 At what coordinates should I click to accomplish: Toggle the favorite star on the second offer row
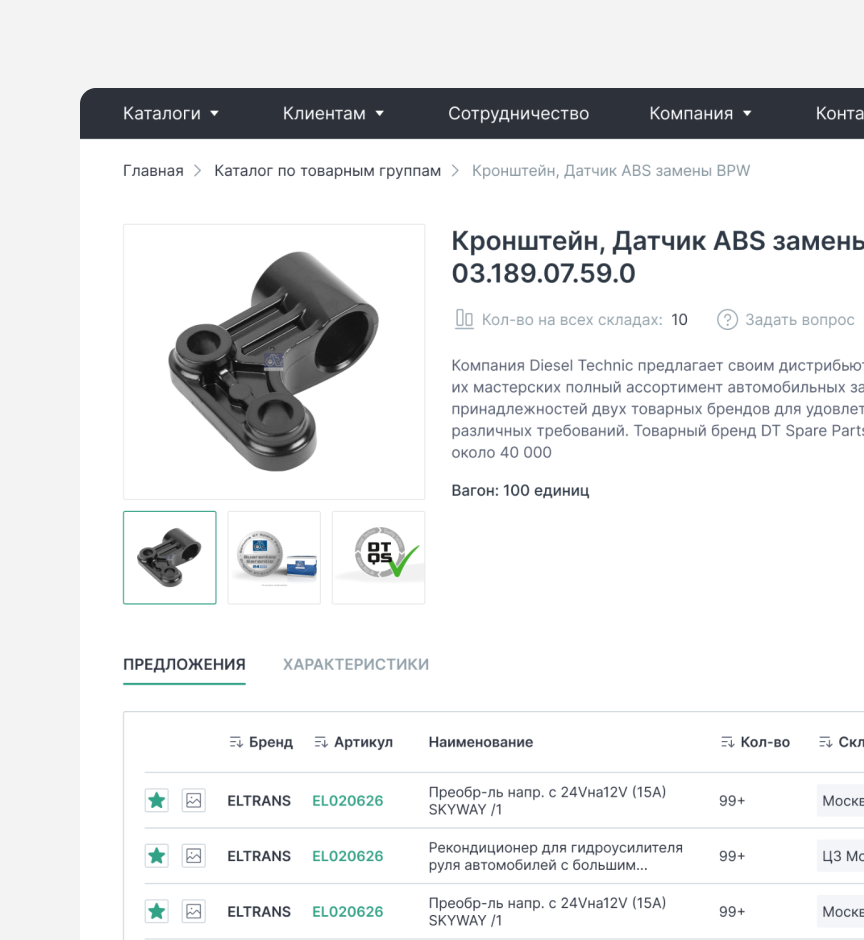(x=157, y=856)
